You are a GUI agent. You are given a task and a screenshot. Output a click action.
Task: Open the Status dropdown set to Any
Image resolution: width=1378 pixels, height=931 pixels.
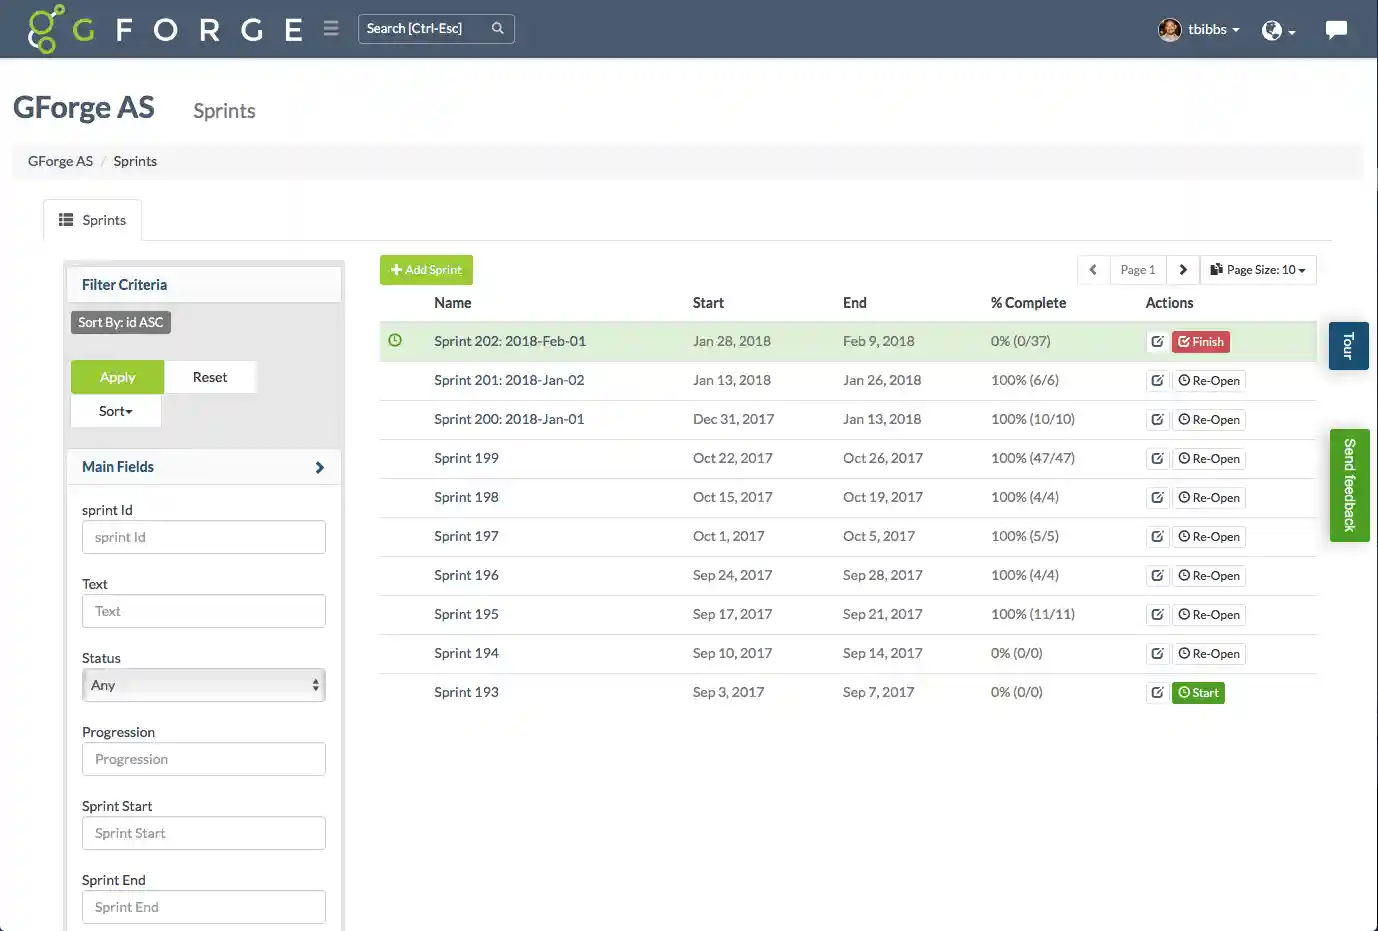tap(204, 684)
